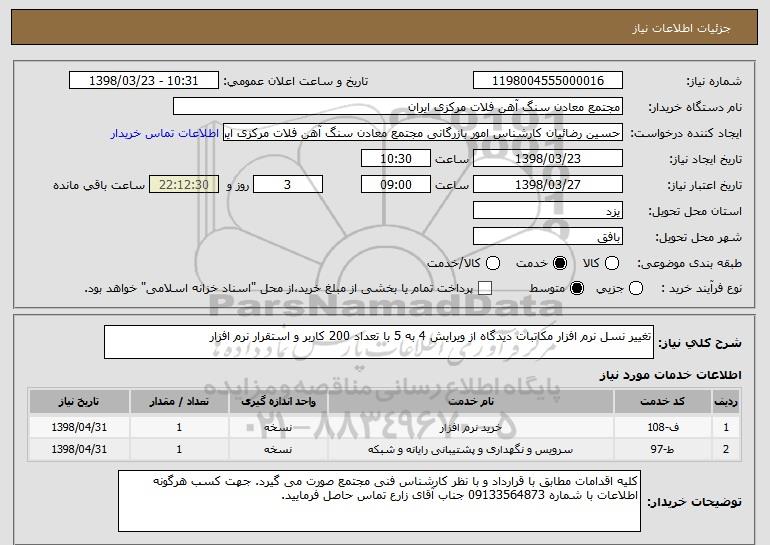Click the public announcement date field 10:31
The height and width of the screenshot is (545, 770).
143,81
